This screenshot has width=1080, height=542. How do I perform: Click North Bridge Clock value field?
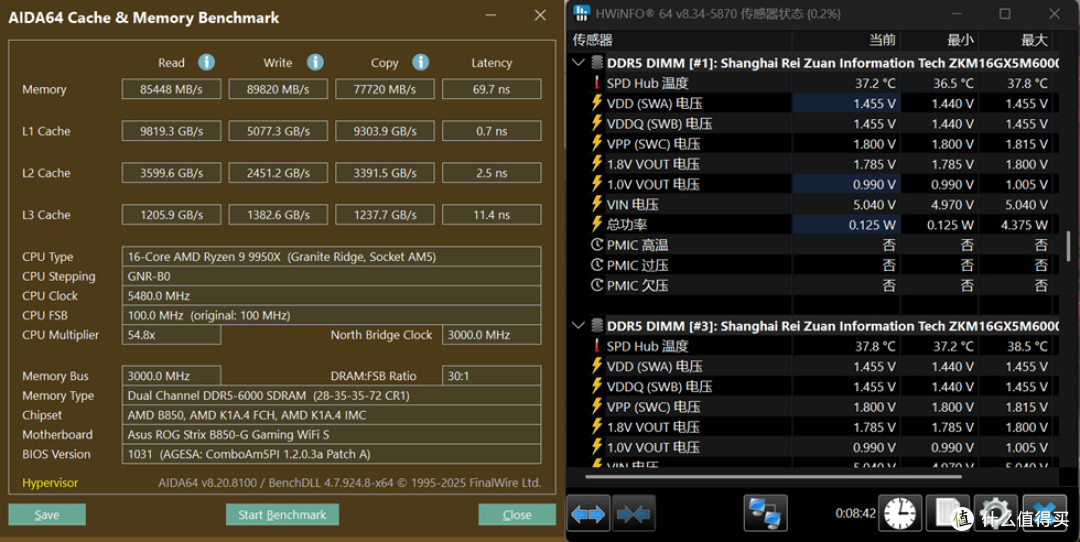(492, 335)
